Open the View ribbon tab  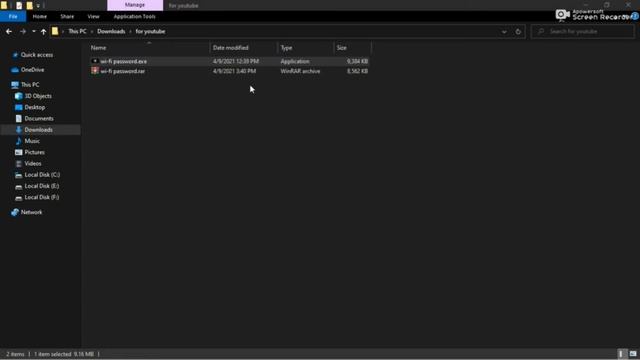pyautogui.click(x=93, y=16)
